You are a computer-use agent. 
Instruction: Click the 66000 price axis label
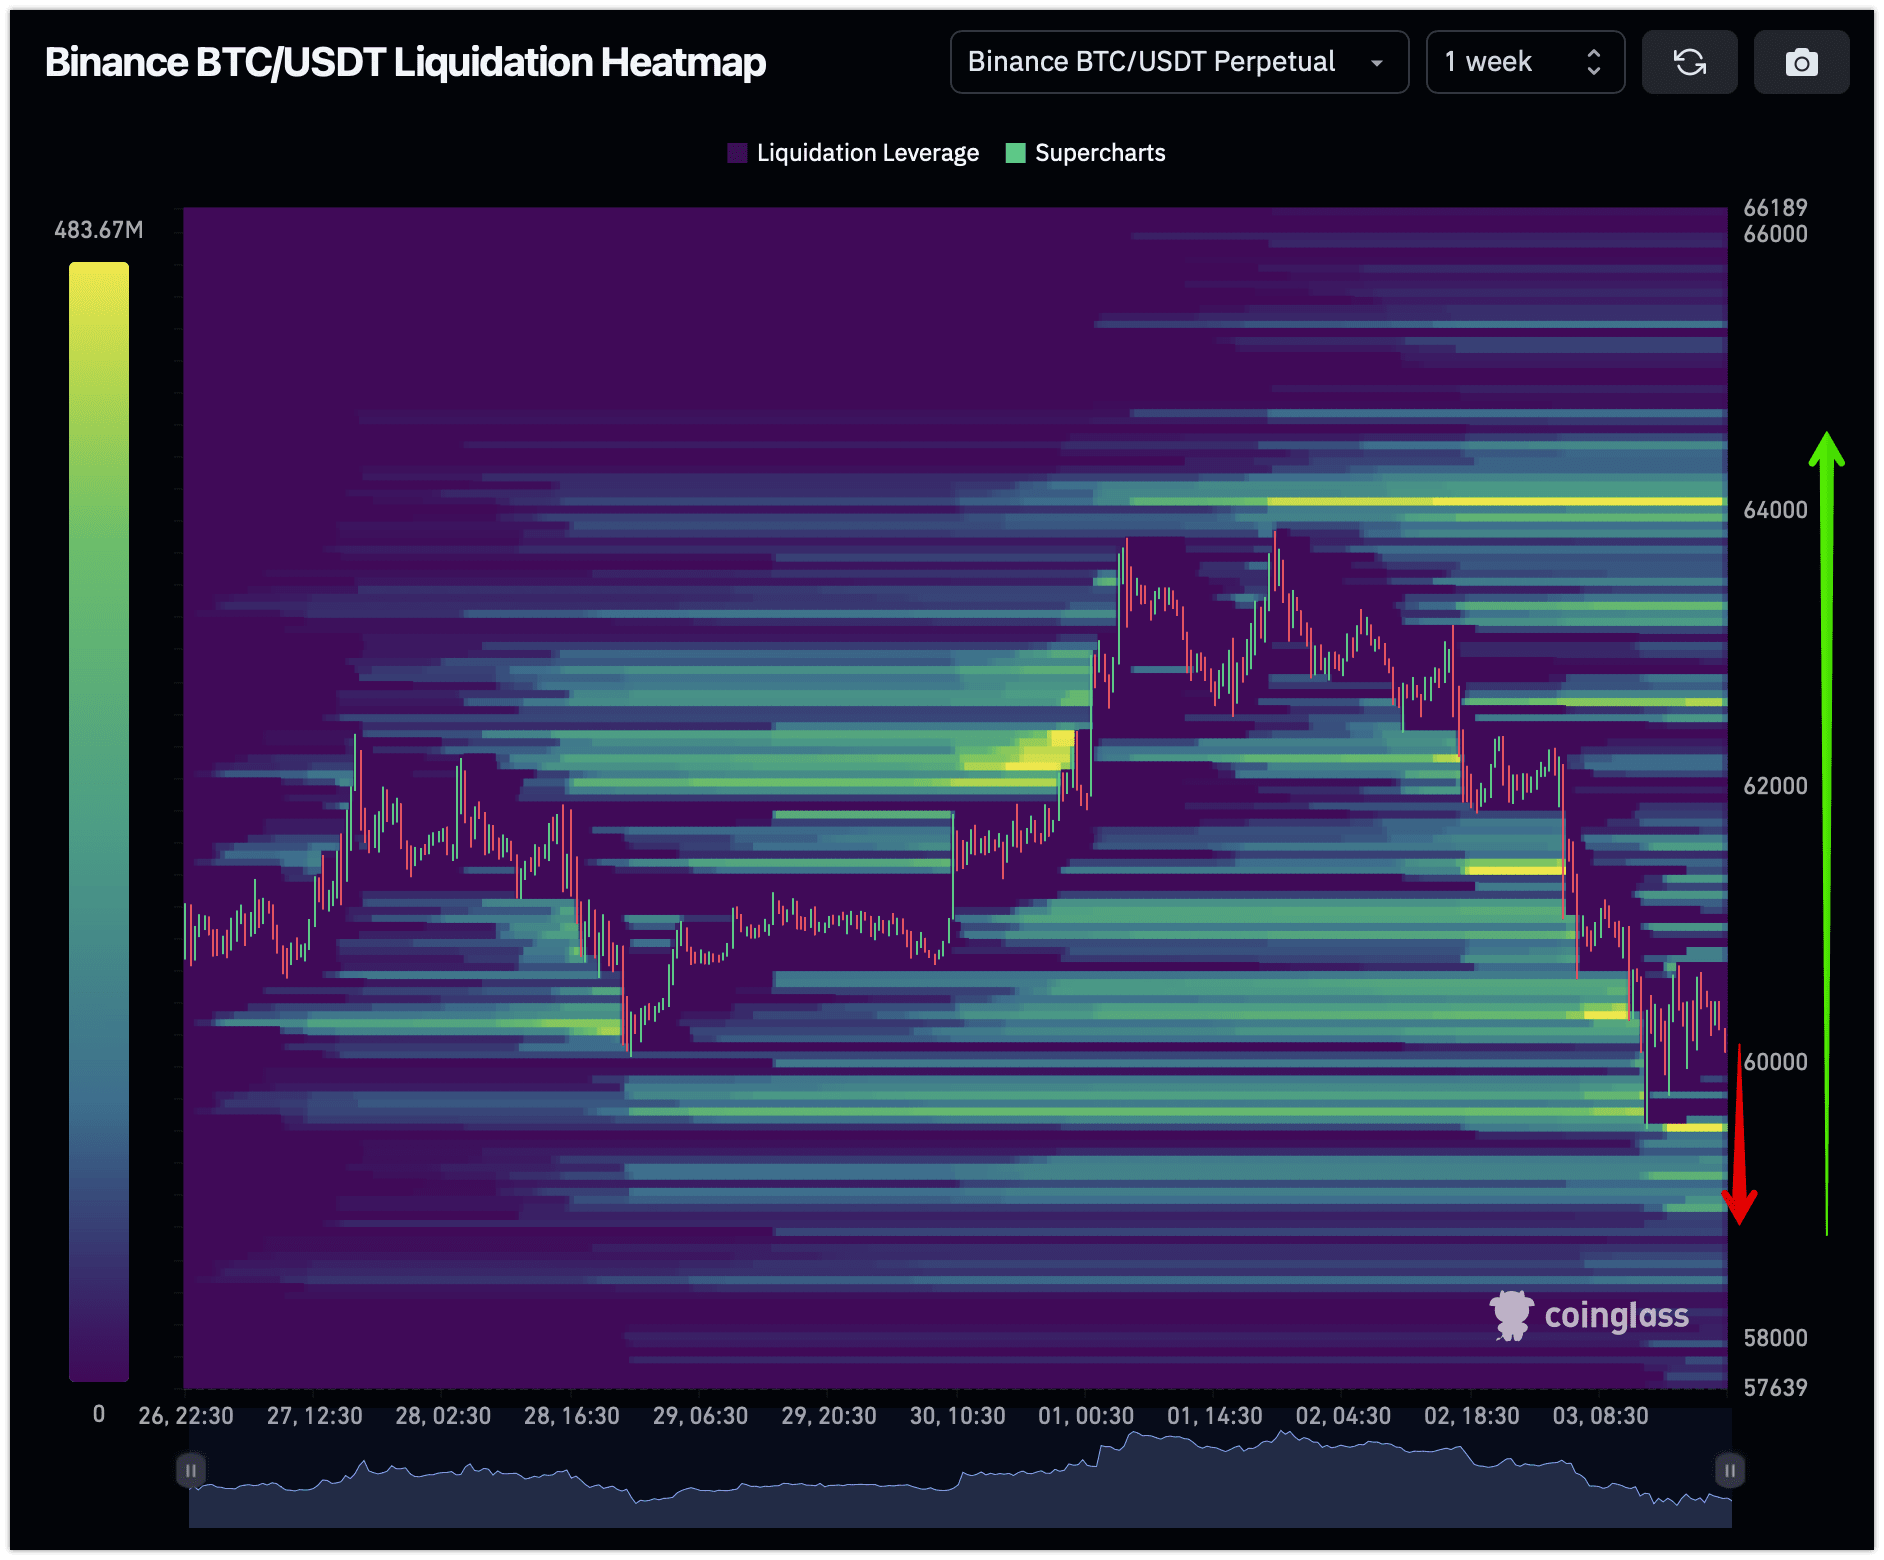[x=1775, y=234]
